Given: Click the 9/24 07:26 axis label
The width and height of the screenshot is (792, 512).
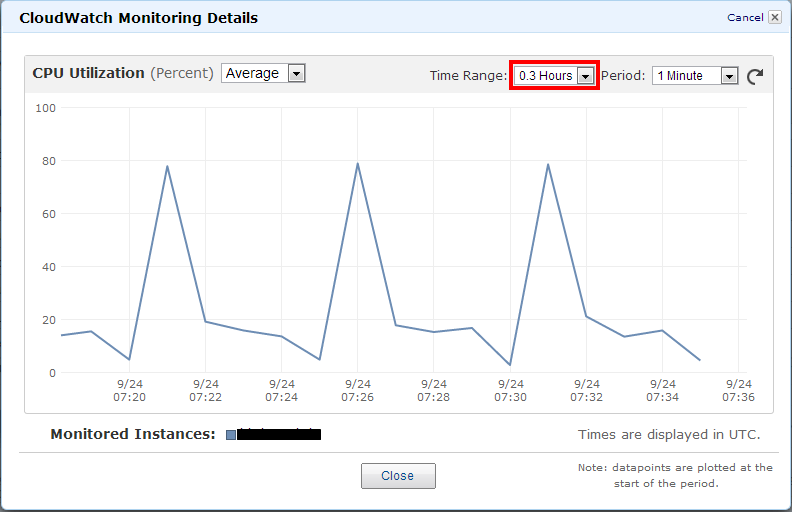Looking at the screenshot, I should [358, 390].
